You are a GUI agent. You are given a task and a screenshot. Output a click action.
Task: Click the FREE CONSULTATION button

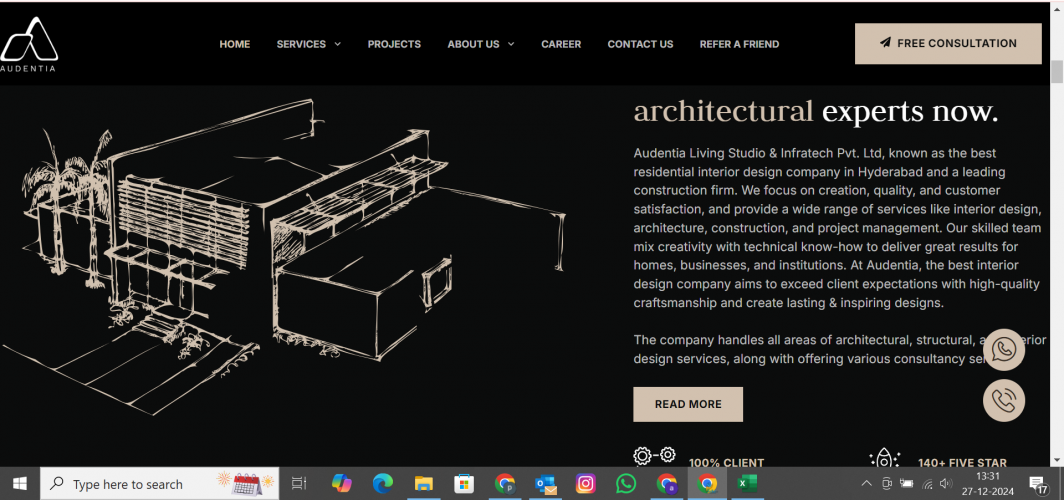tap(948, 43)
